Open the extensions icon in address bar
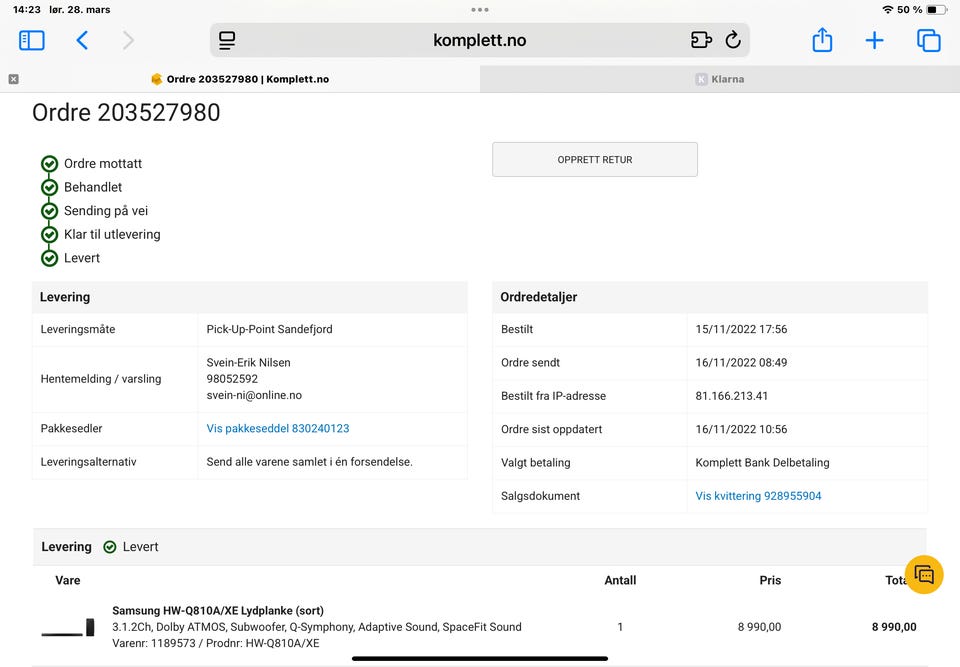960x667 pixels. pyautogui.click(x=701, y=40)
